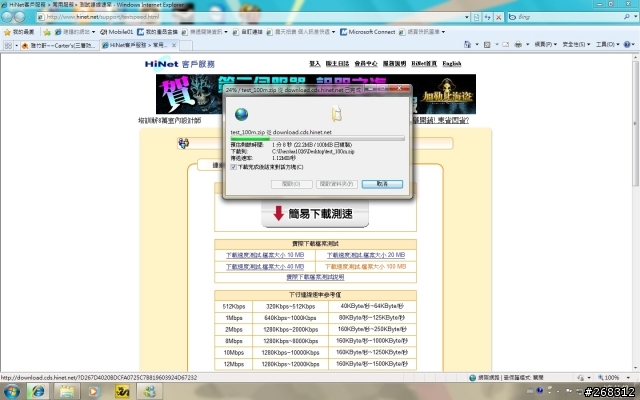Viewport: 640px width, 400px height.
Task: Click the 10 MB download speed test link
Action: point(265,255)
